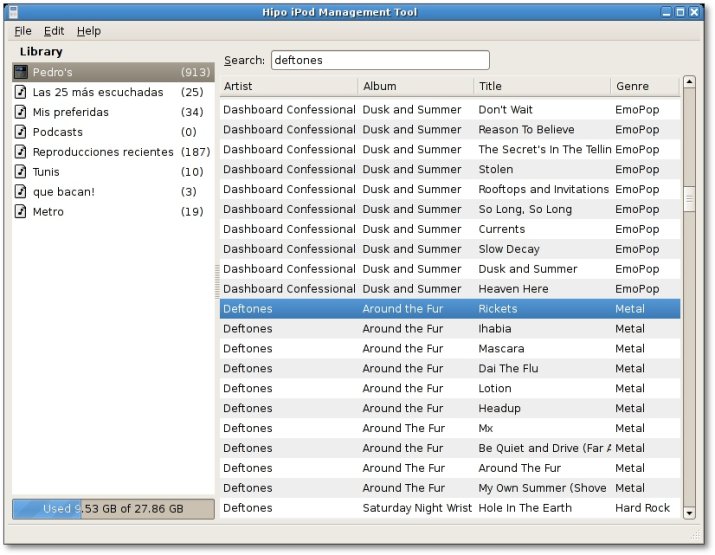Select the Podcasts playlist
The height and width of the screenshot is (555, 715).
click(x=113, y=132)
